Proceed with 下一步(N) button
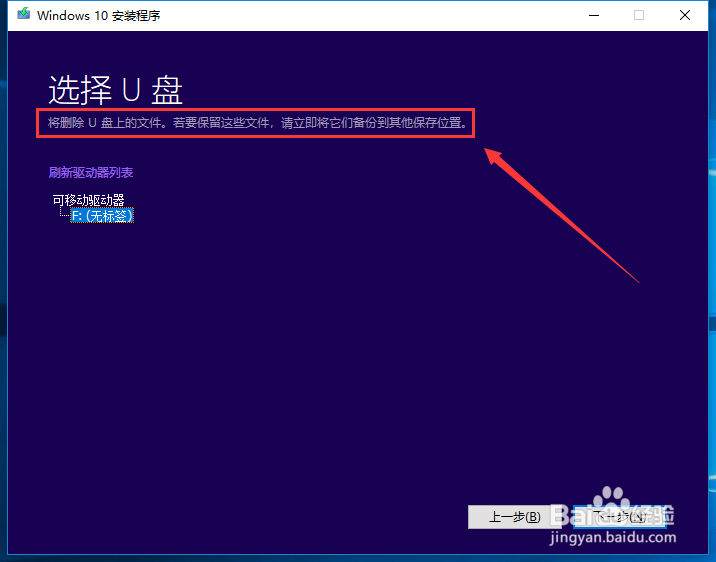716x562 pixels. coord(619,517)
